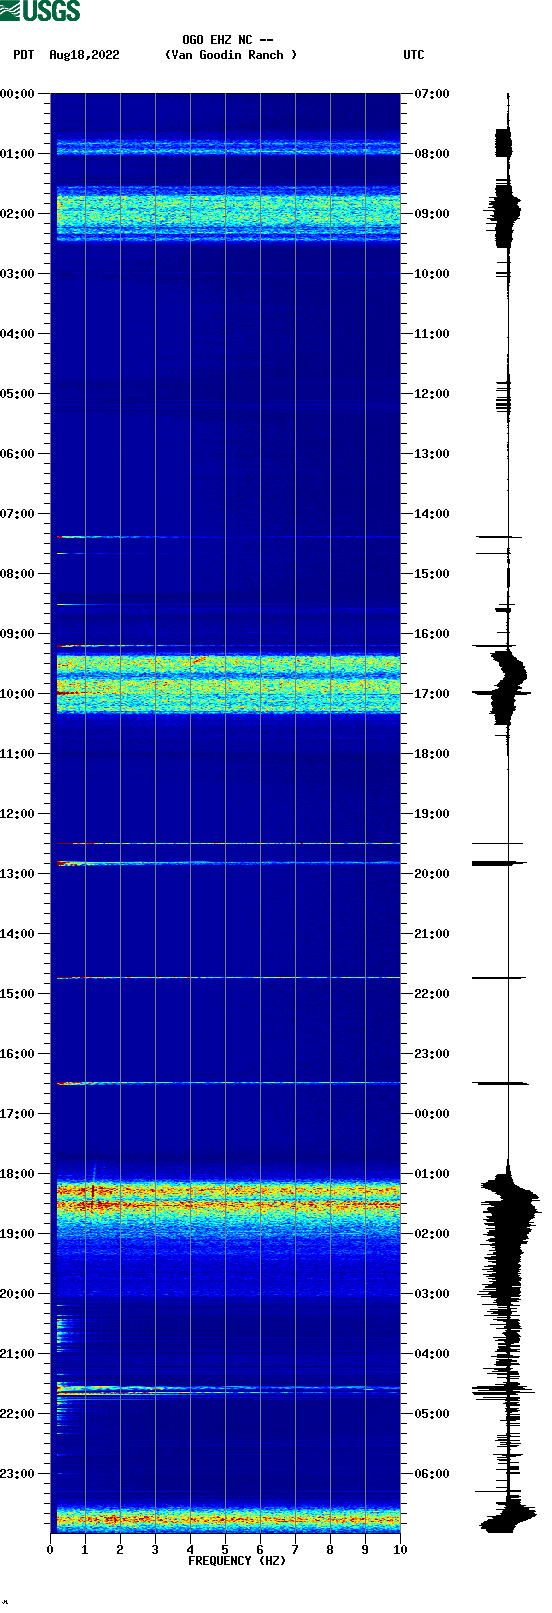The height and width of the screenshot is (1613, 552).
Task: Click the '10' frequency tick label
Action: coord(400,1550)
